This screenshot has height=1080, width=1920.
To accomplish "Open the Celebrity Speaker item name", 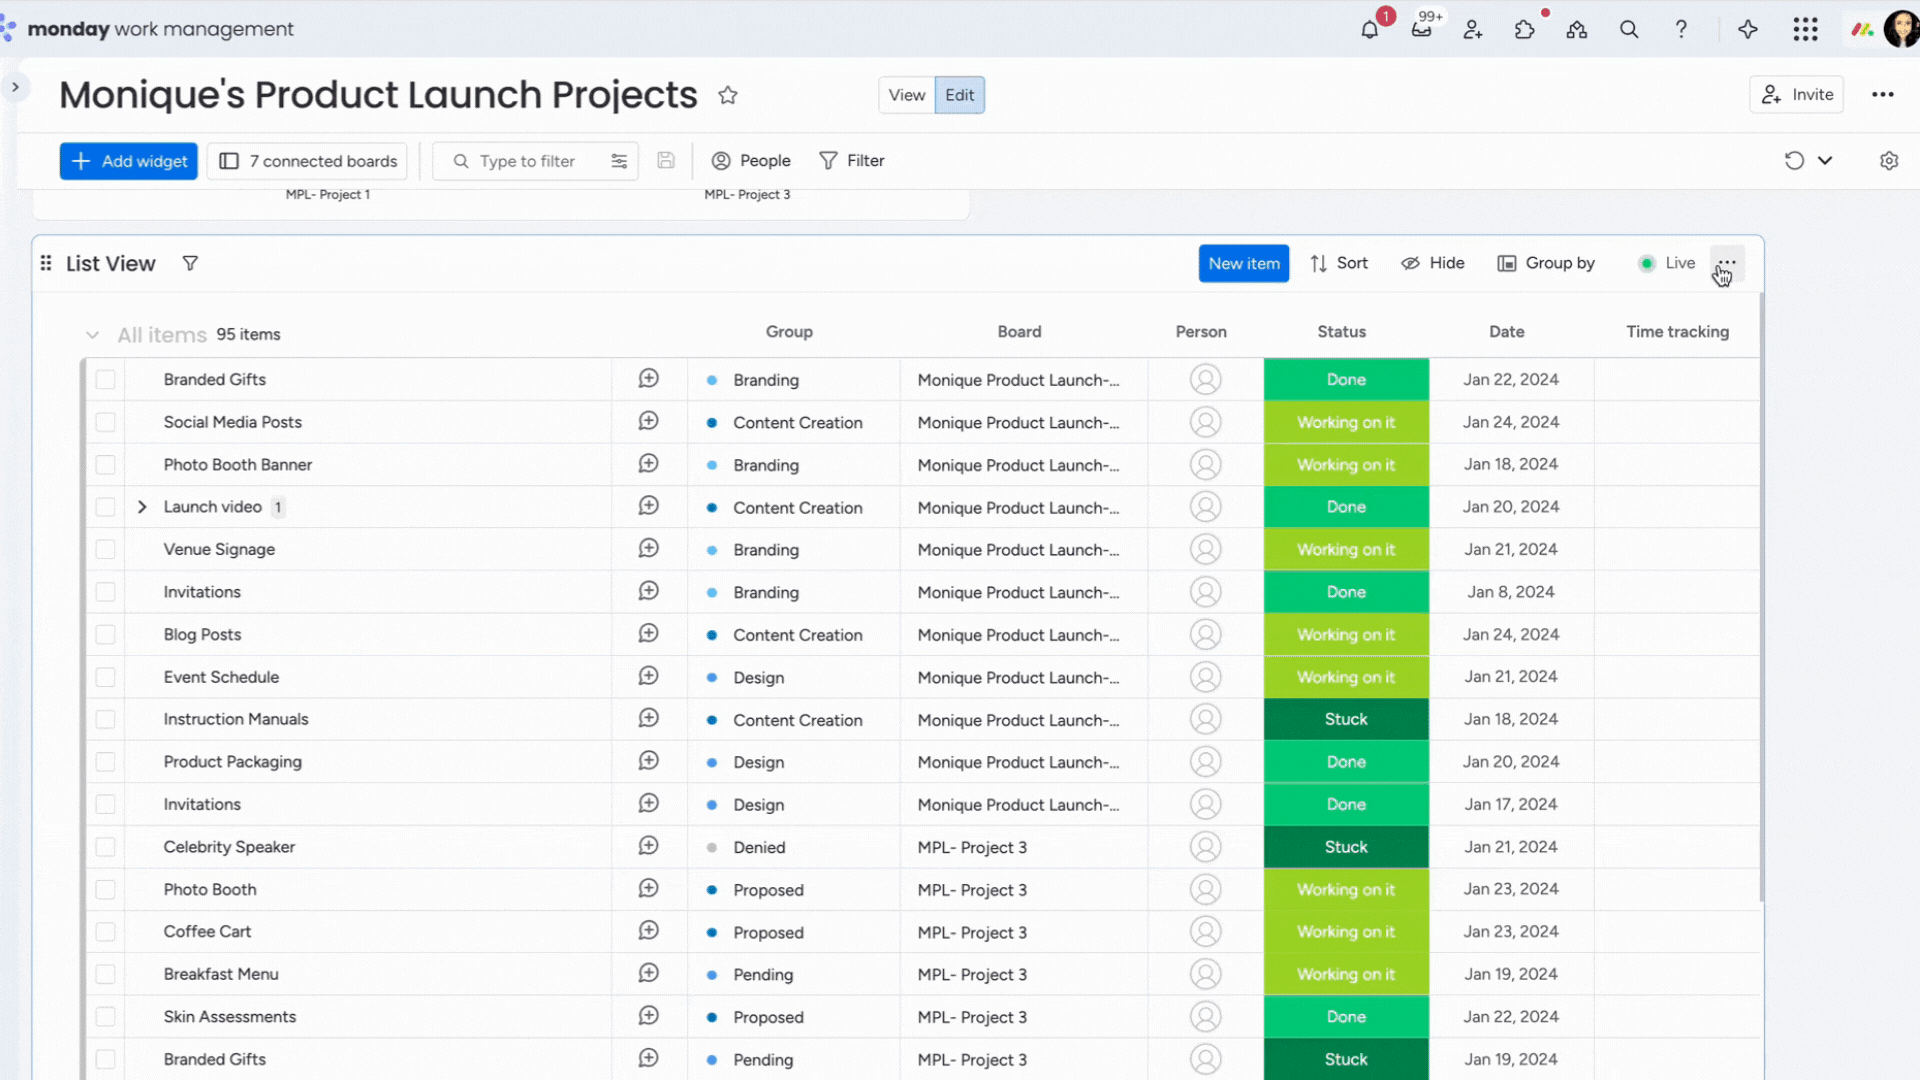I will (229, 847).
